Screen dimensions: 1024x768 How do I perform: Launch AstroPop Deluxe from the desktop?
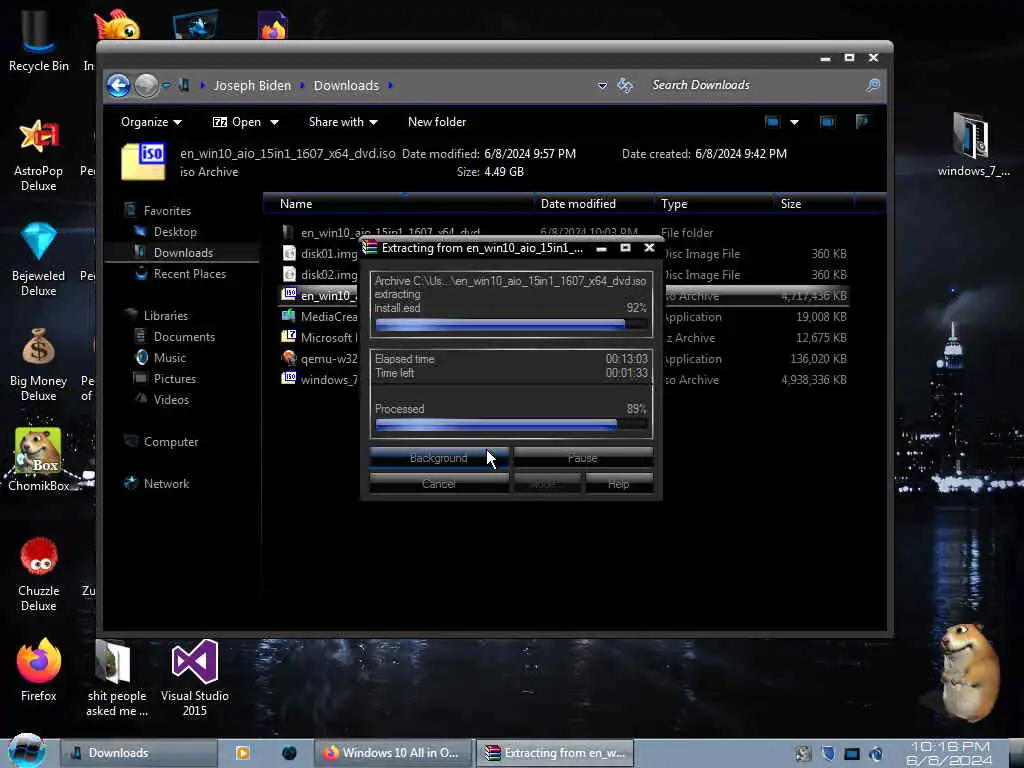(39, 155)
